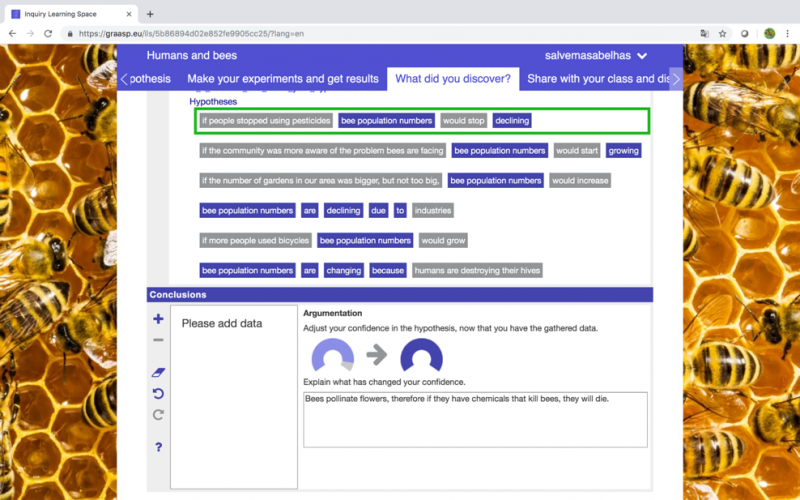
Task: Open 'Share with your class' tab
Action: pos(598,79)
